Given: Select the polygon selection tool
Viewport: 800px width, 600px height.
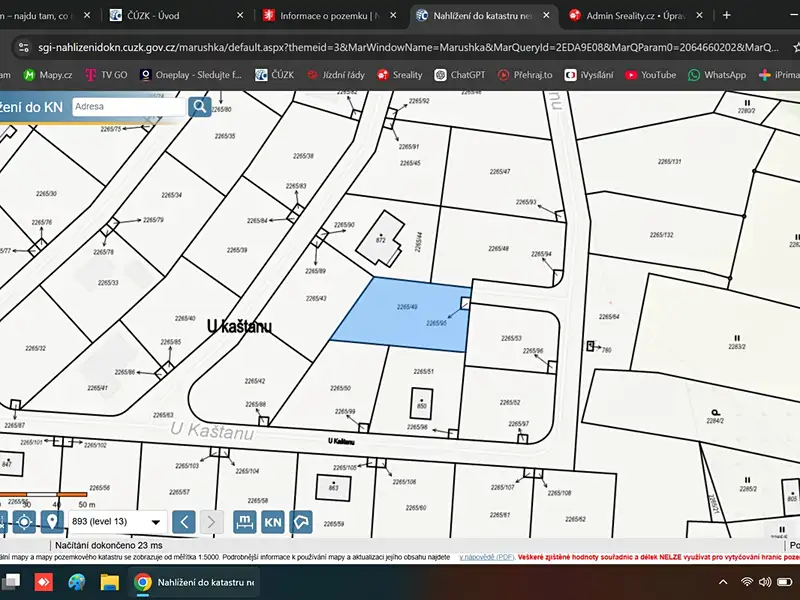Looking at the screenshot, I should point(301,522).
